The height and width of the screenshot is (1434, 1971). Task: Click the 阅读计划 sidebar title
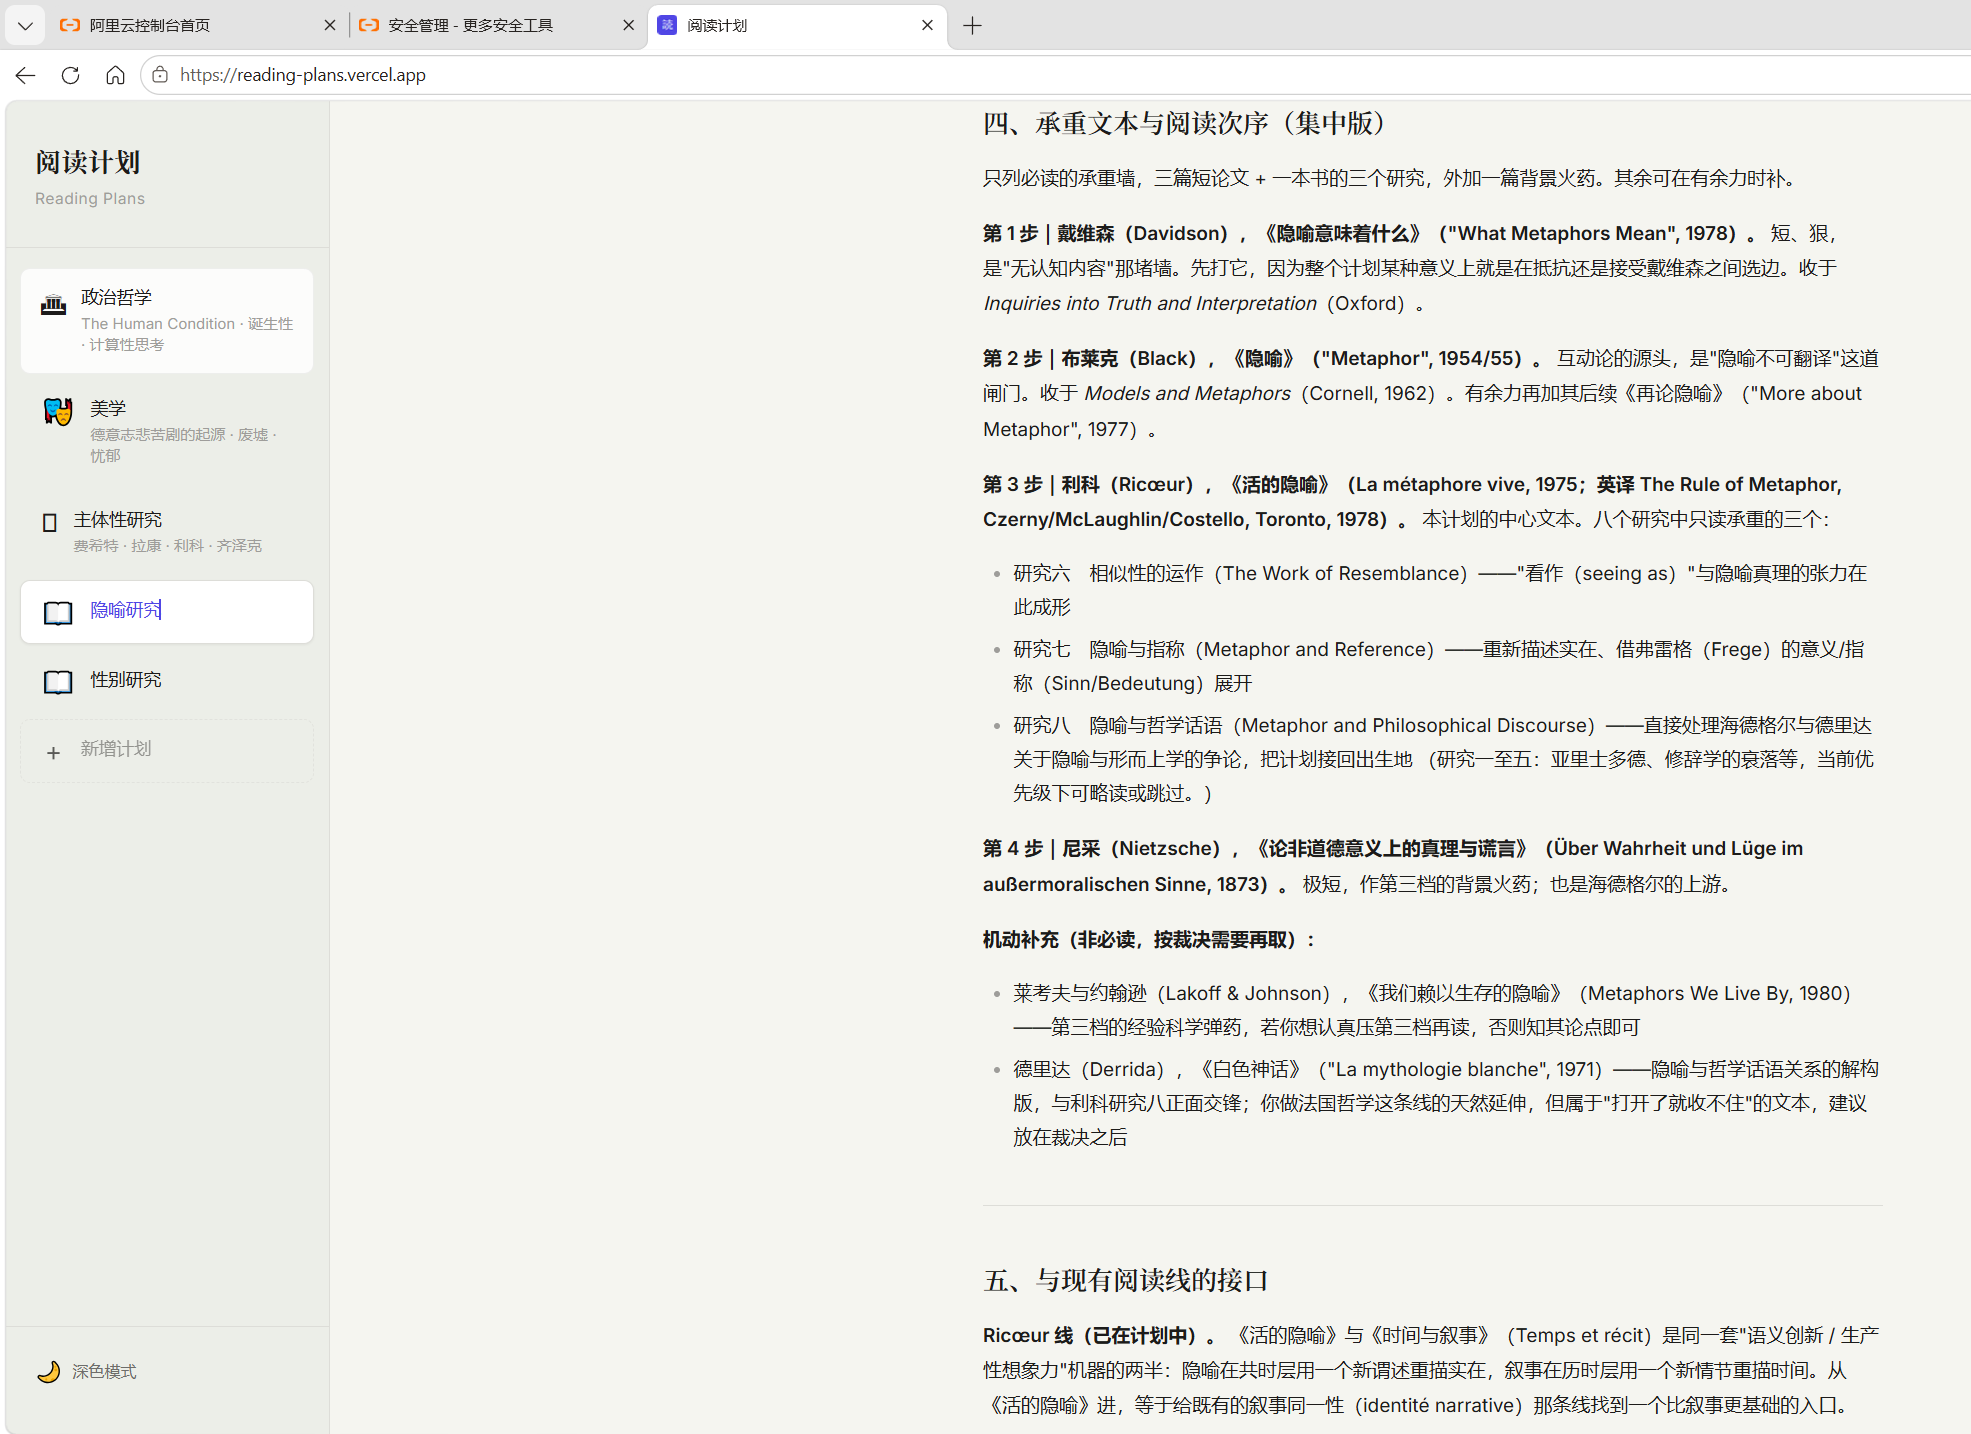(88, 162)
